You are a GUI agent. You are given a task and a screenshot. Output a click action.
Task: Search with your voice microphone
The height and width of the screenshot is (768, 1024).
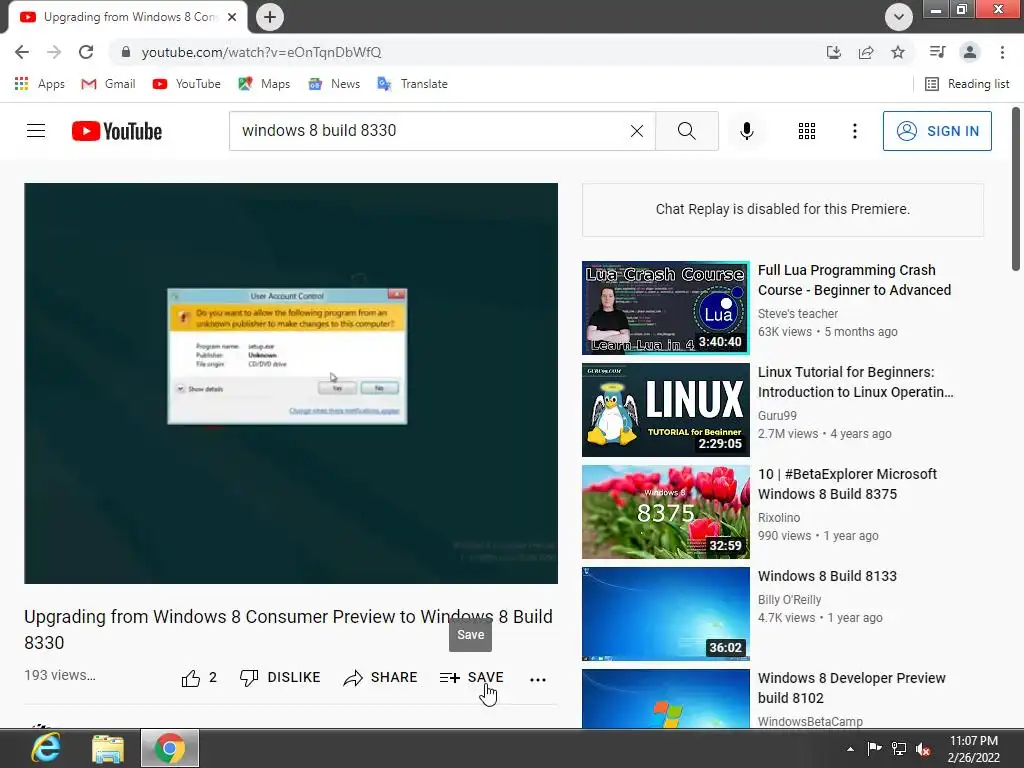tap(746, 131)
